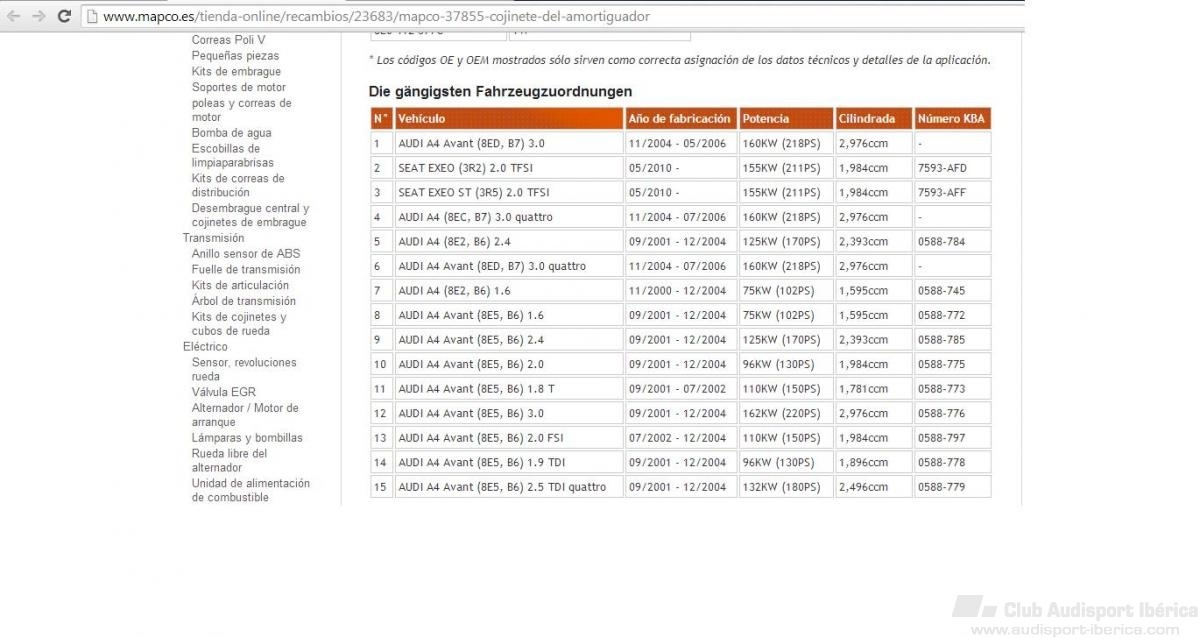
Task: Select KBA number 0588-745
Action: (941, 290)
